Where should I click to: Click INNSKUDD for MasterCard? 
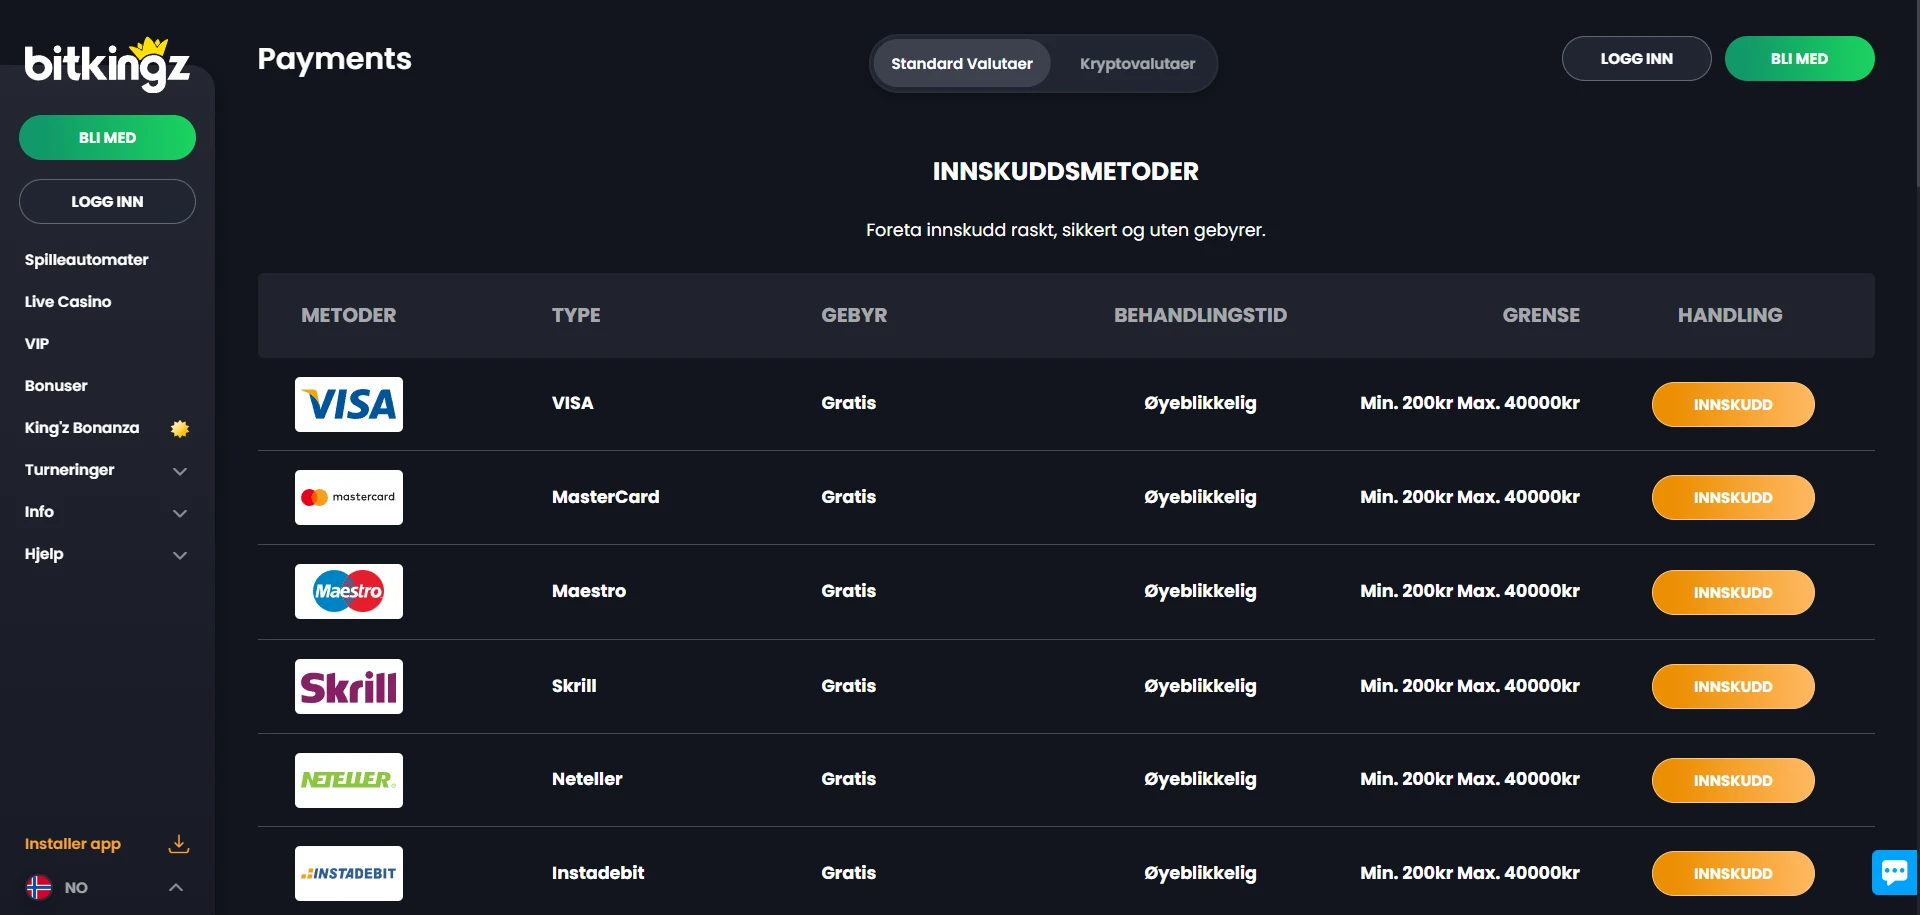coord(1733,497)
